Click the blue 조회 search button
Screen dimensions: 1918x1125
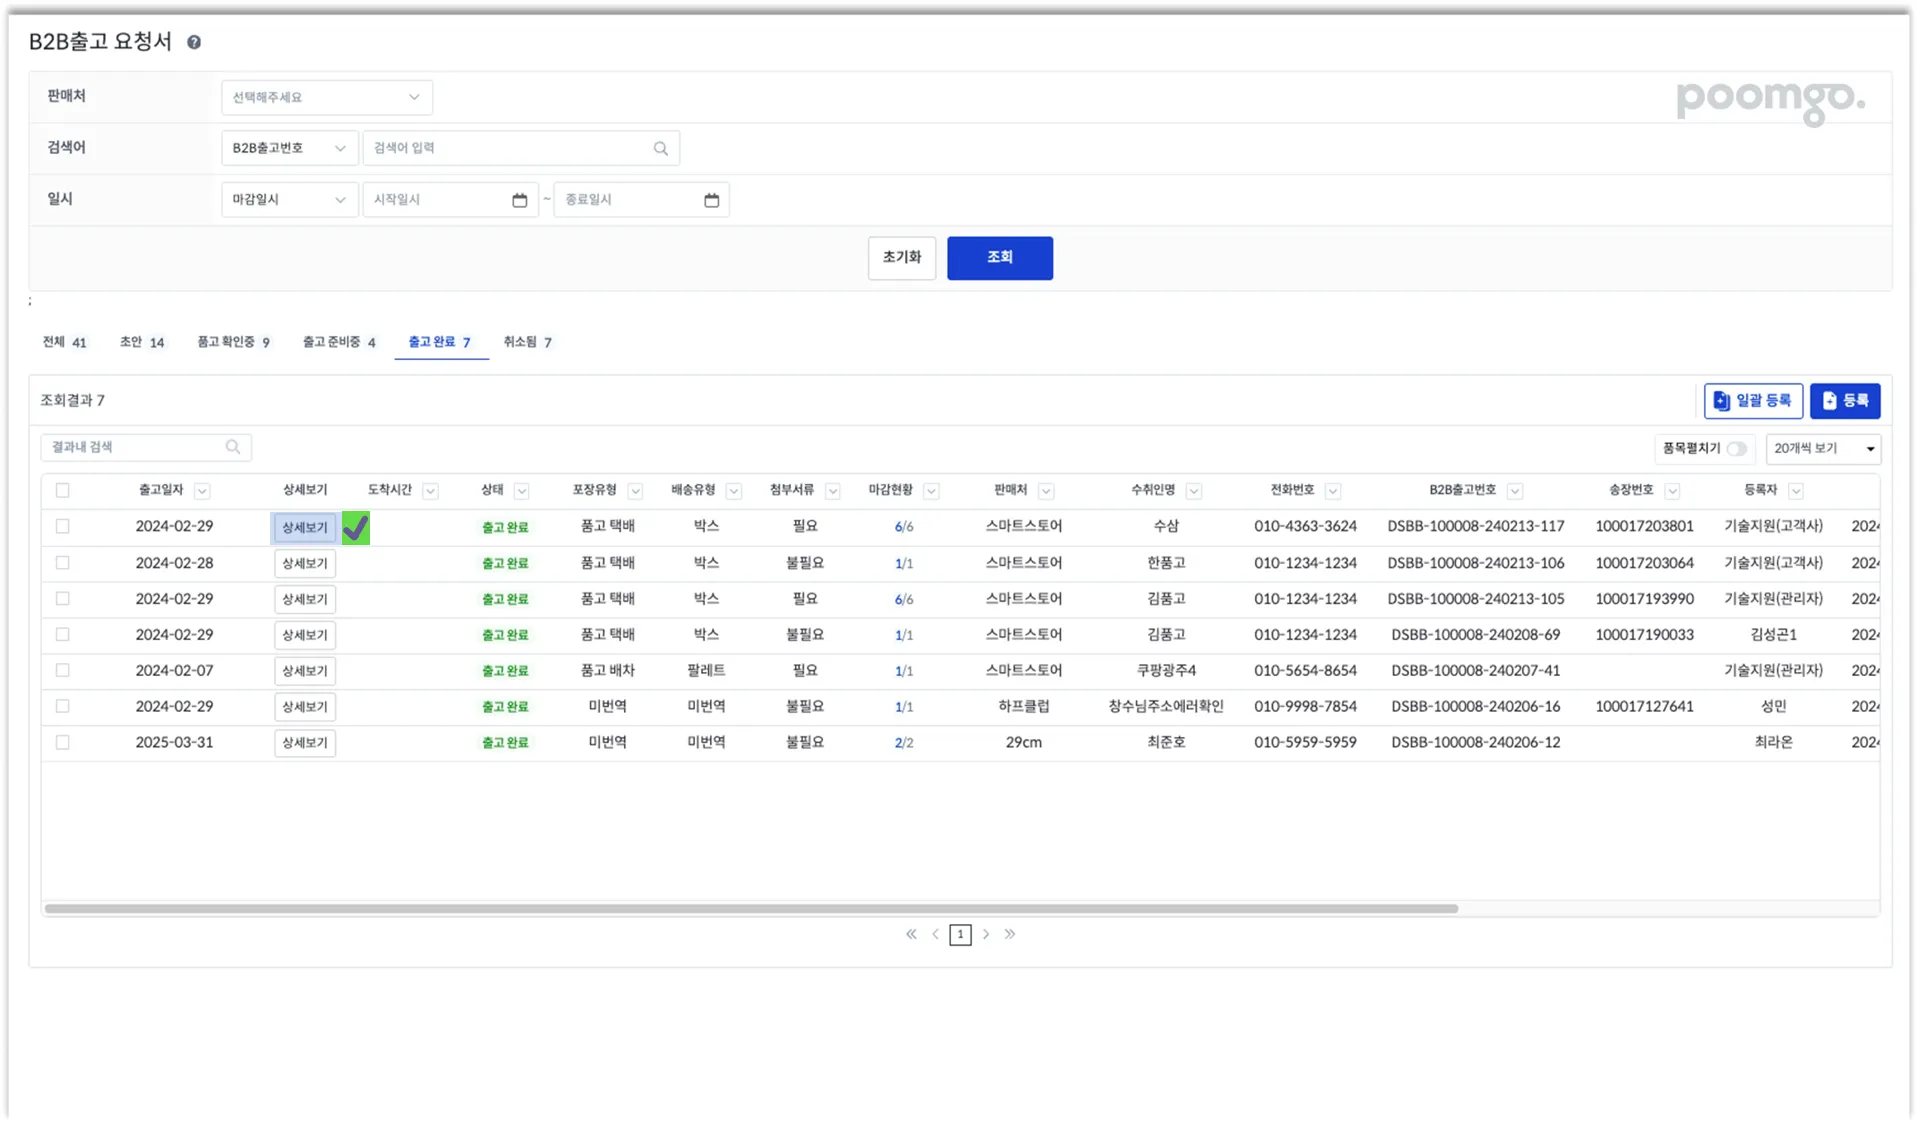(1000, 258)
